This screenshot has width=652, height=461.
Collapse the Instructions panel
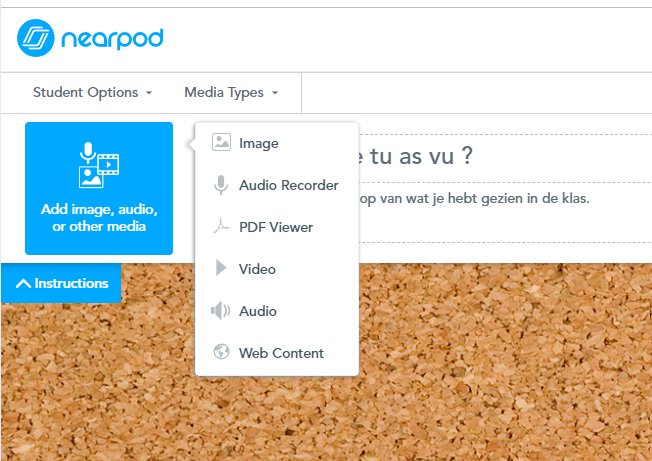click(x=62, y=284)
